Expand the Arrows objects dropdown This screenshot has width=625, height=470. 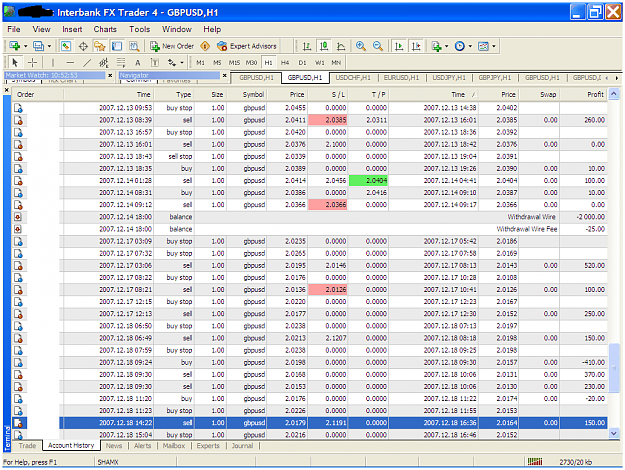point(182,63)
